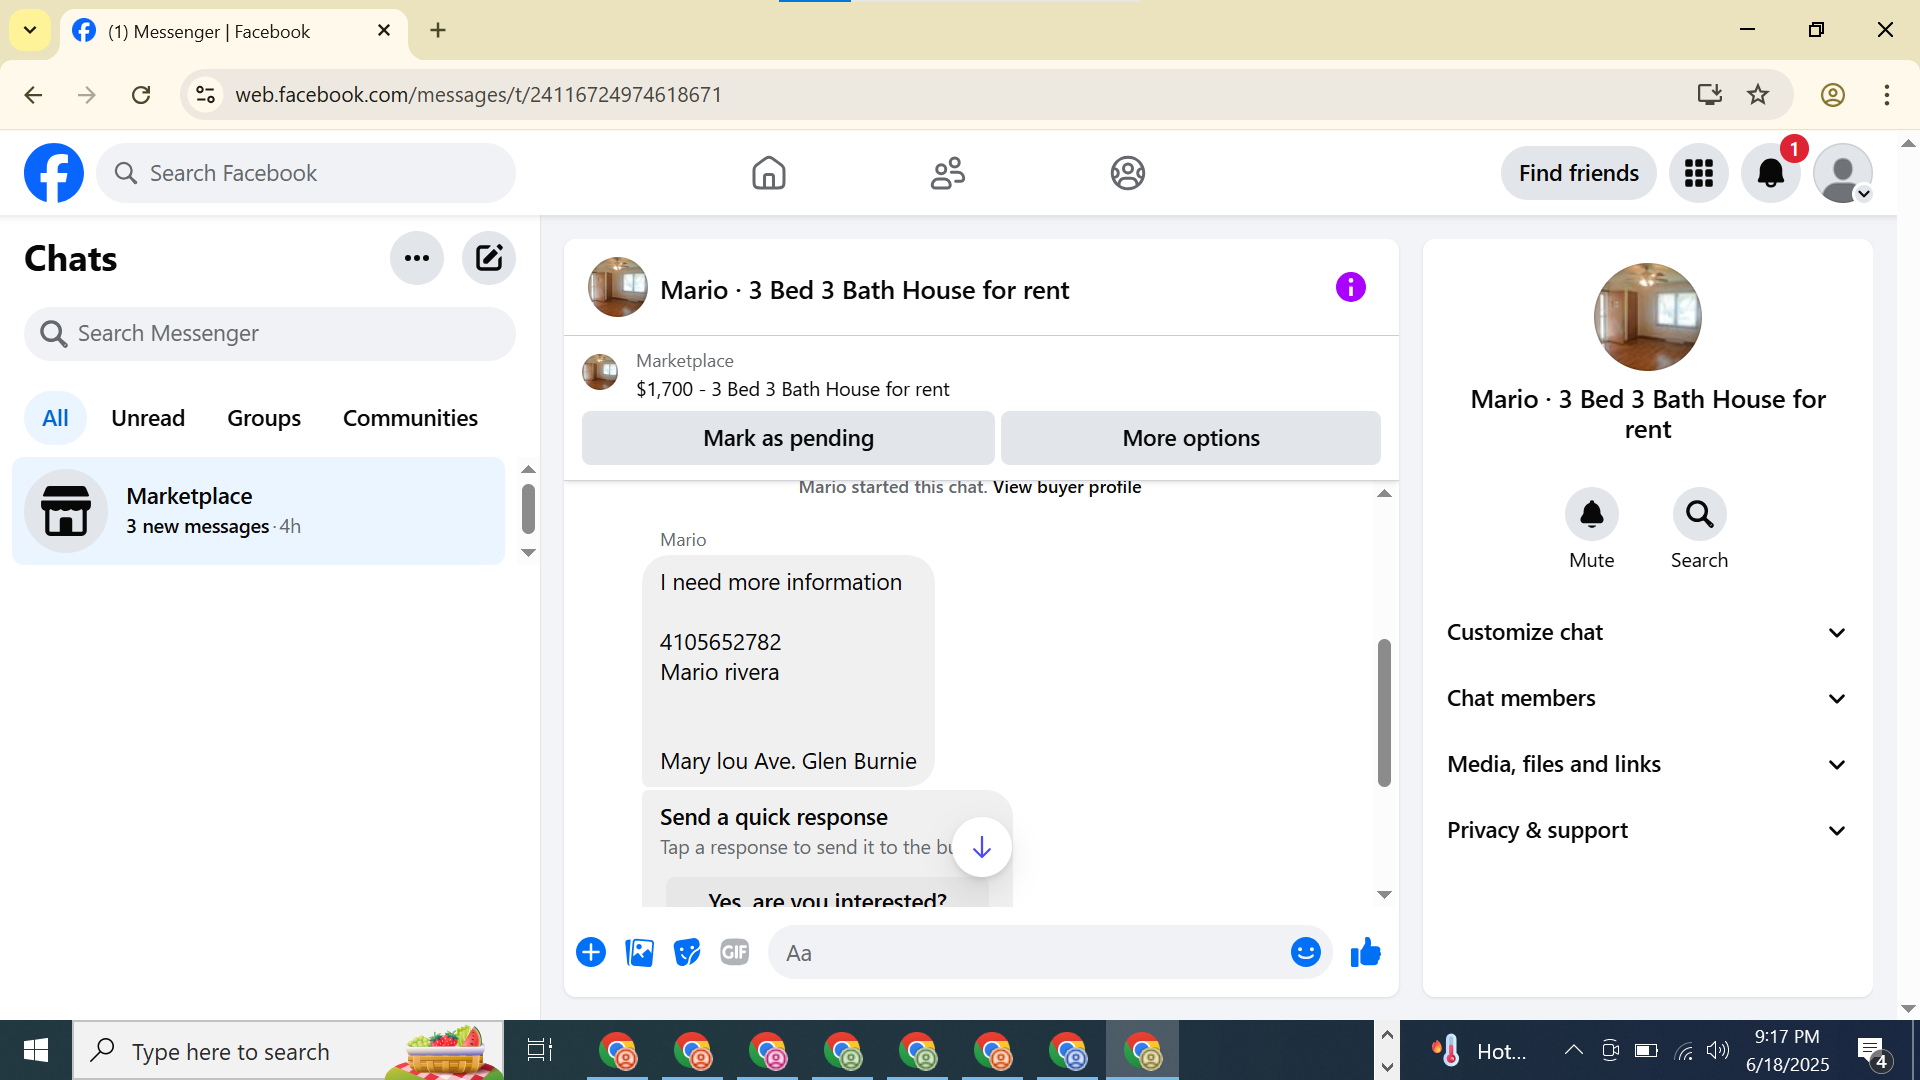Go back to the previous page
This screenshot has height=1080, width=1920.
[33, 94]
